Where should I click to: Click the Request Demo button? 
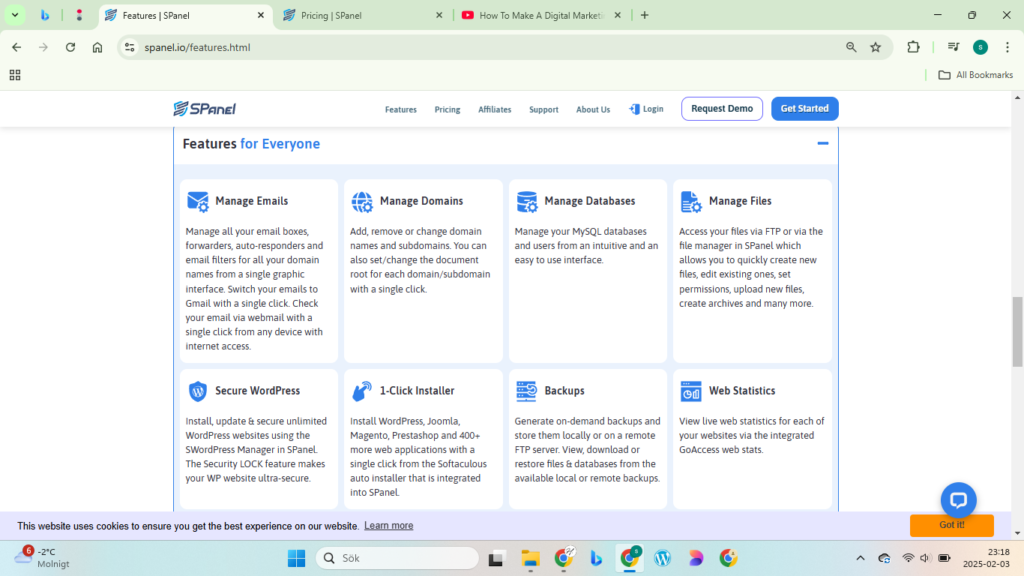(x=722, y=108)
